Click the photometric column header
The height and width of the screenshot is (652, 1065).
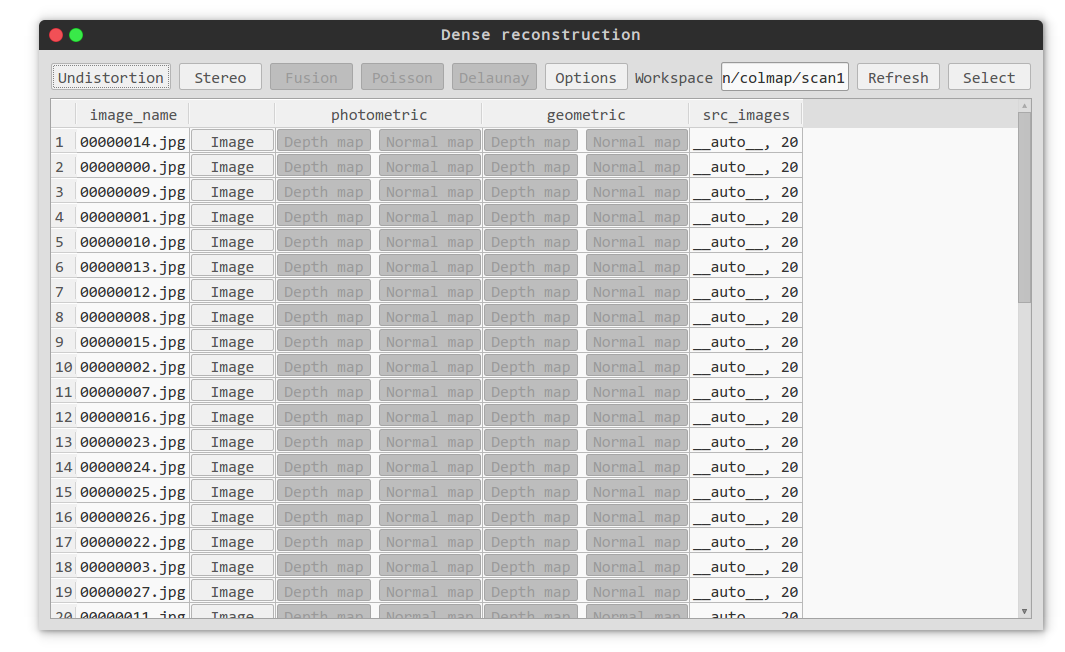tap(378, 115)
